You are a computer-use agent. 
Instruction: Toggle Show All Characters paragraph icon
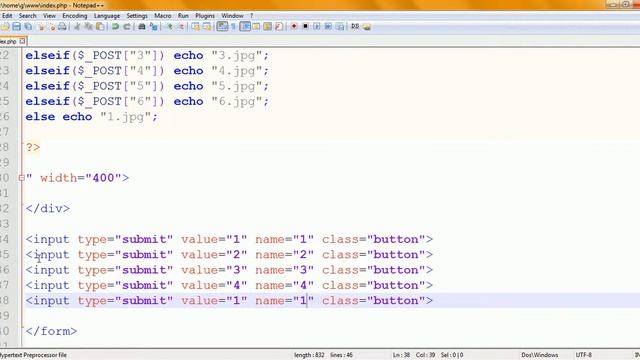pos(233,27)
